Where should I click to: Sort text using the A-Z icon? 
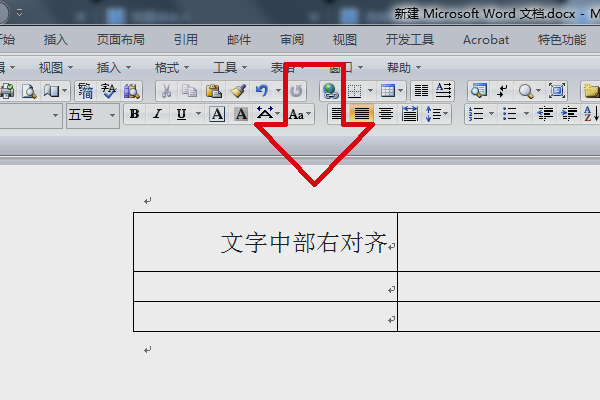(x=591, y=114)
